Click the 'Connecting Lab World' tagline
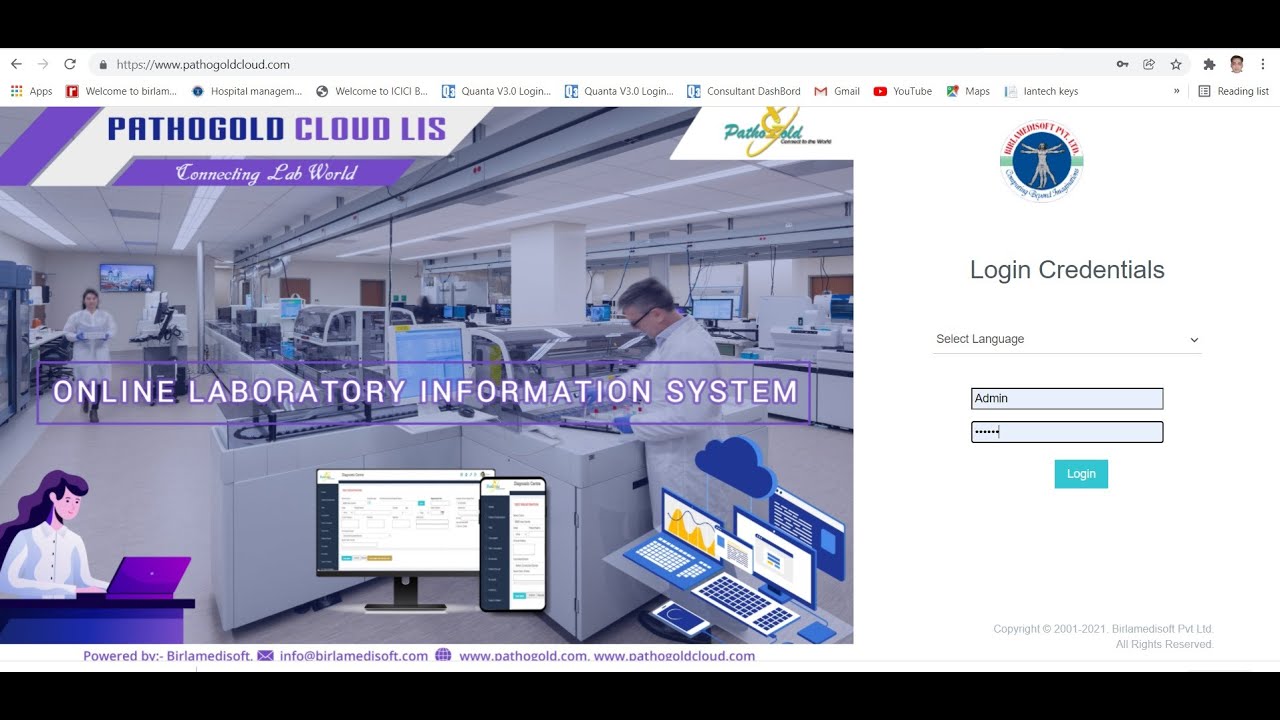Screen dimensions: 1280x720 (x=266, y=172)
